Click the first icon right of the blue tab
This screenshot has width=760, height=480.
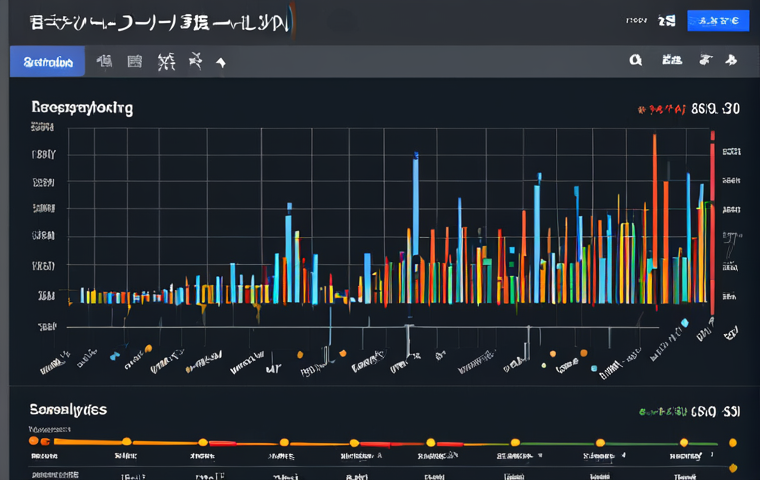click(104, 62)
